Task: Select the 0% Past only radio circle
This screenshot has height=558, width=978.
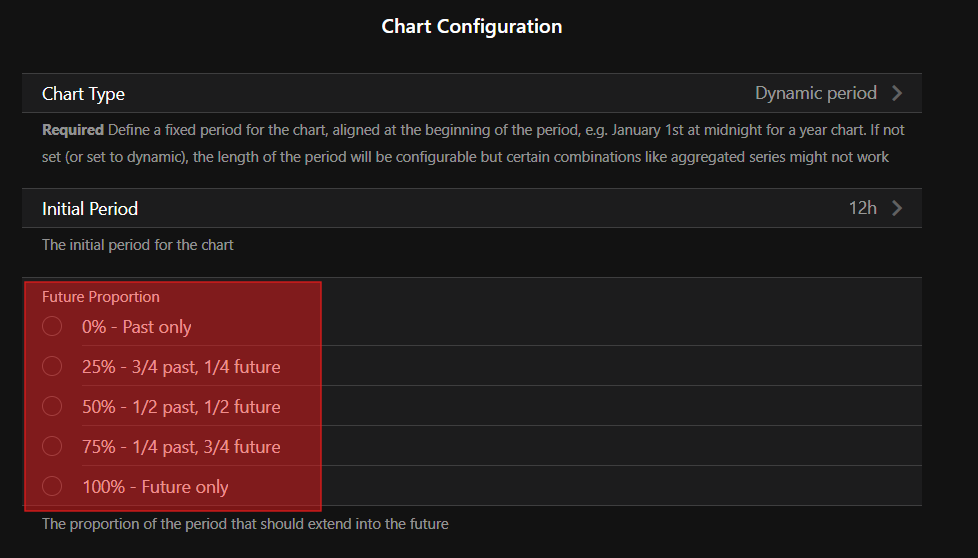Action: (x=52, y=327)
